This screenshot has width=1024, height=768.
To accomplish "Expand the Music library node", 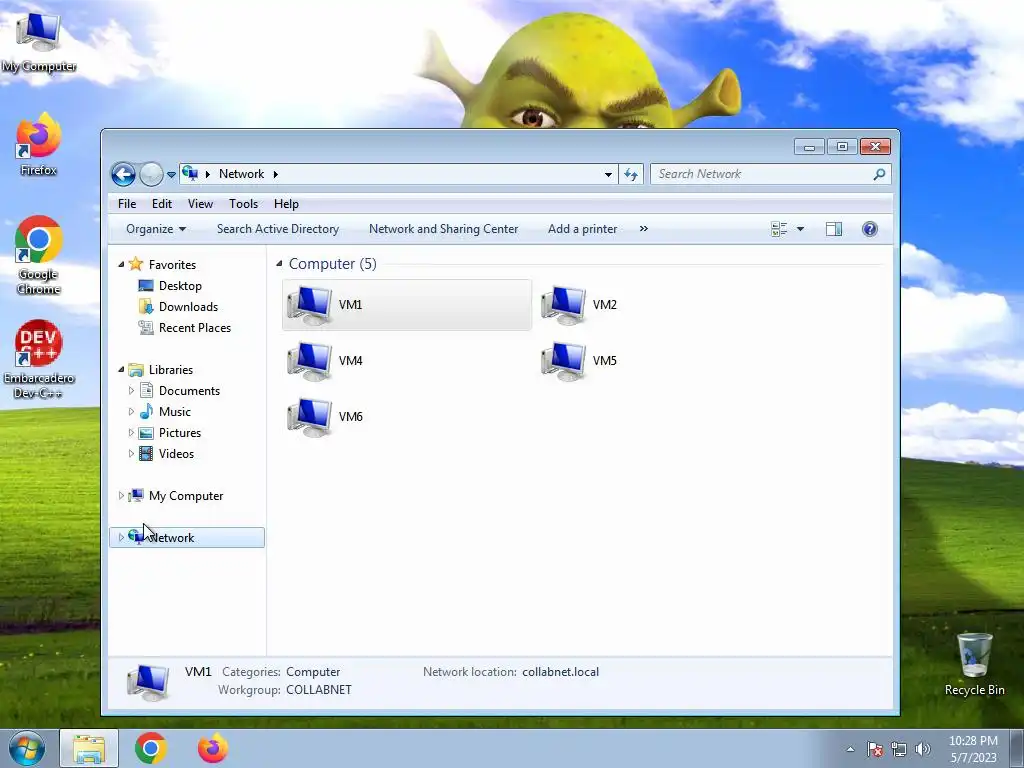I will pos(131,411).
